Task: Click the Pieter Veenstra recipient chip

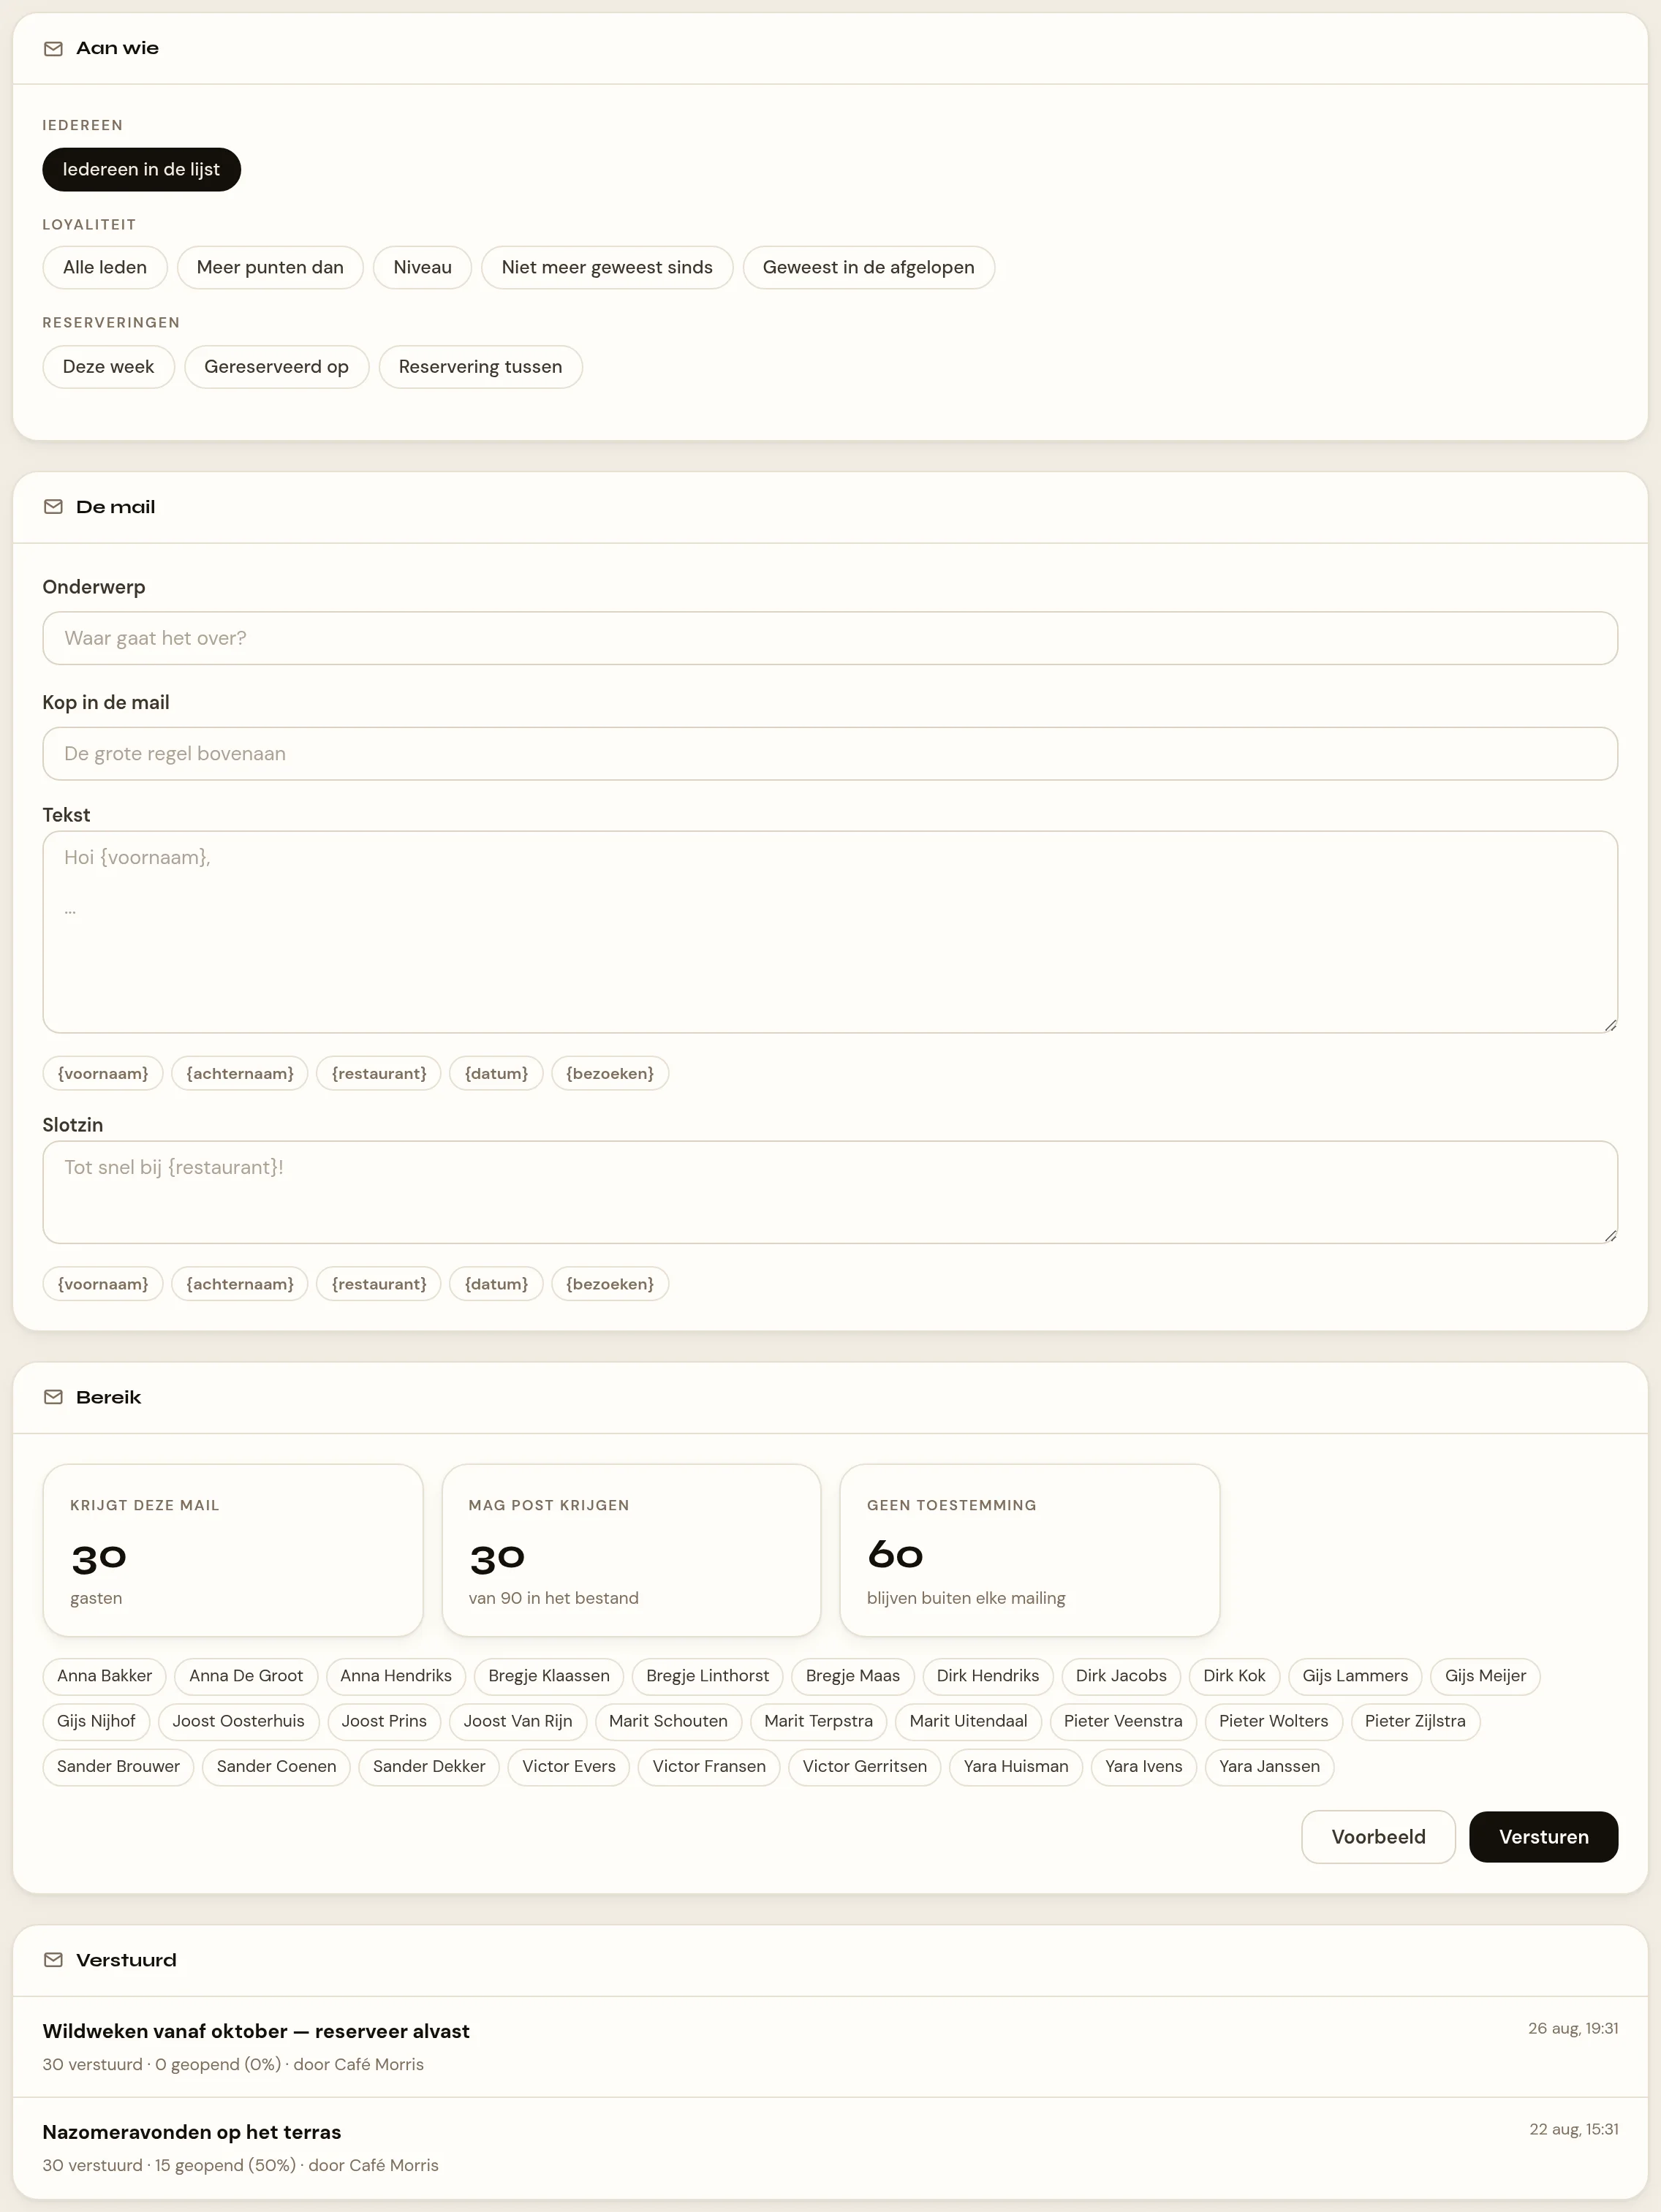Action: 1123,1721
